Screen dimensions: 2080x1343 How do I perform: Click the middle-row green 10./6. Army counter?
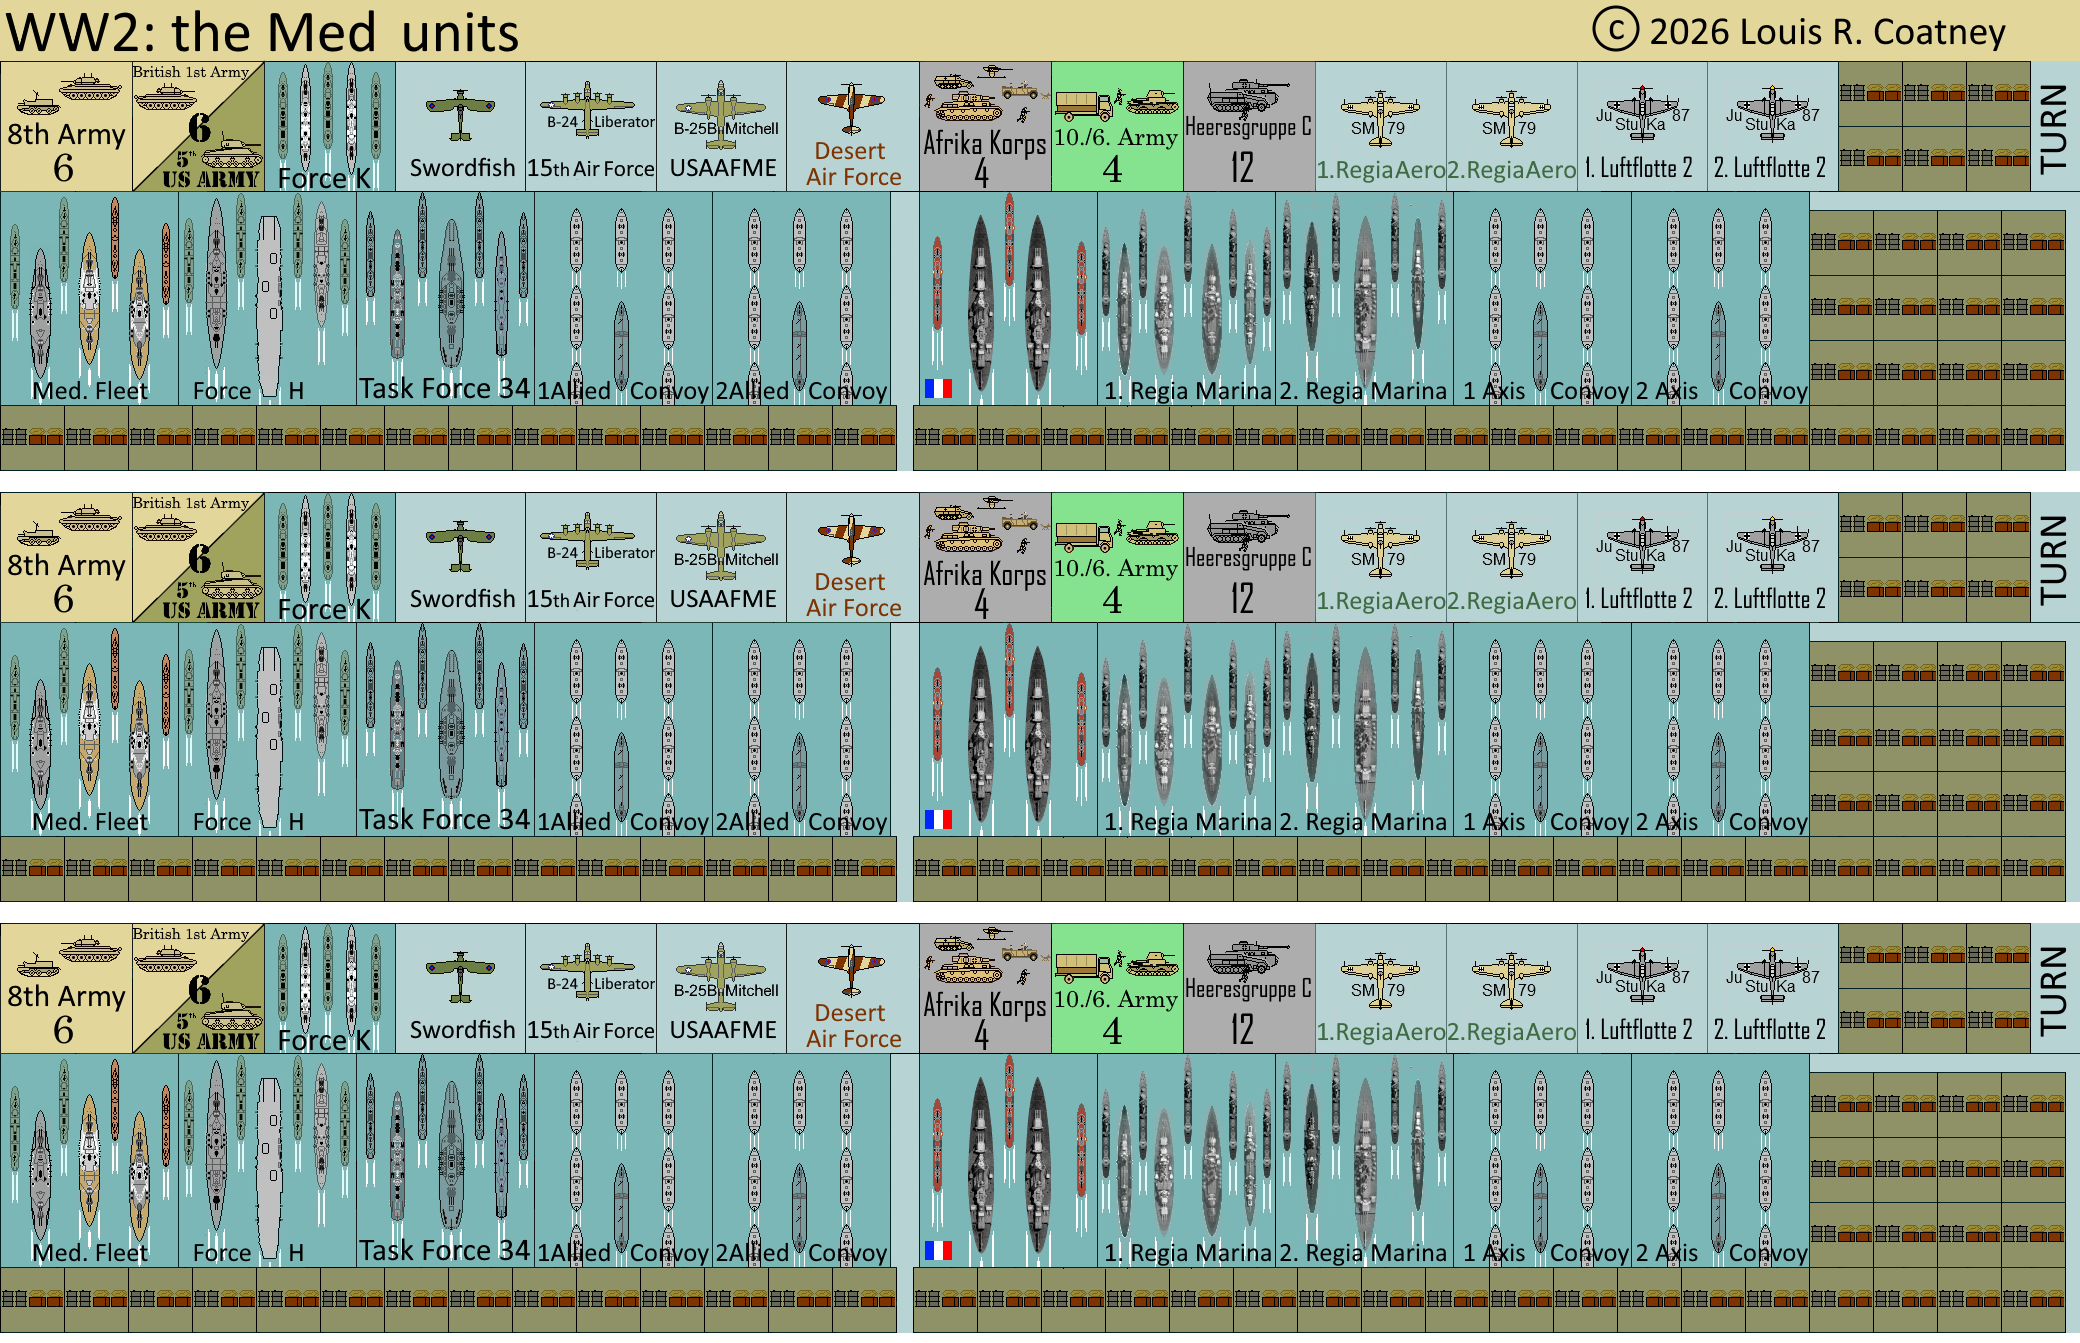click(1117, 558)
